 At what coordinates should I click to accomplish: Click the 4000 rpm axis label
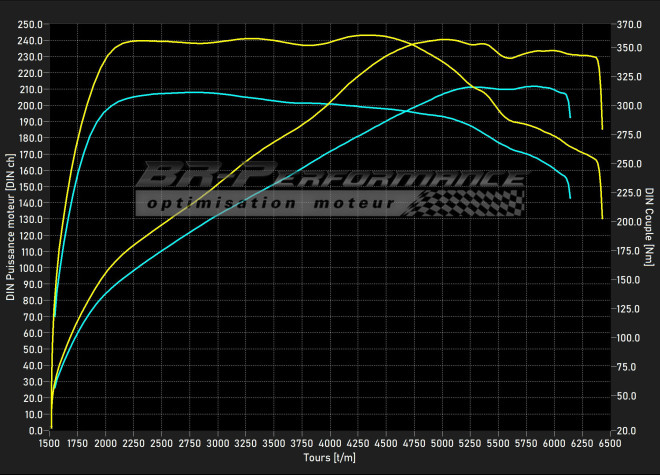click(x=330, y=443)
